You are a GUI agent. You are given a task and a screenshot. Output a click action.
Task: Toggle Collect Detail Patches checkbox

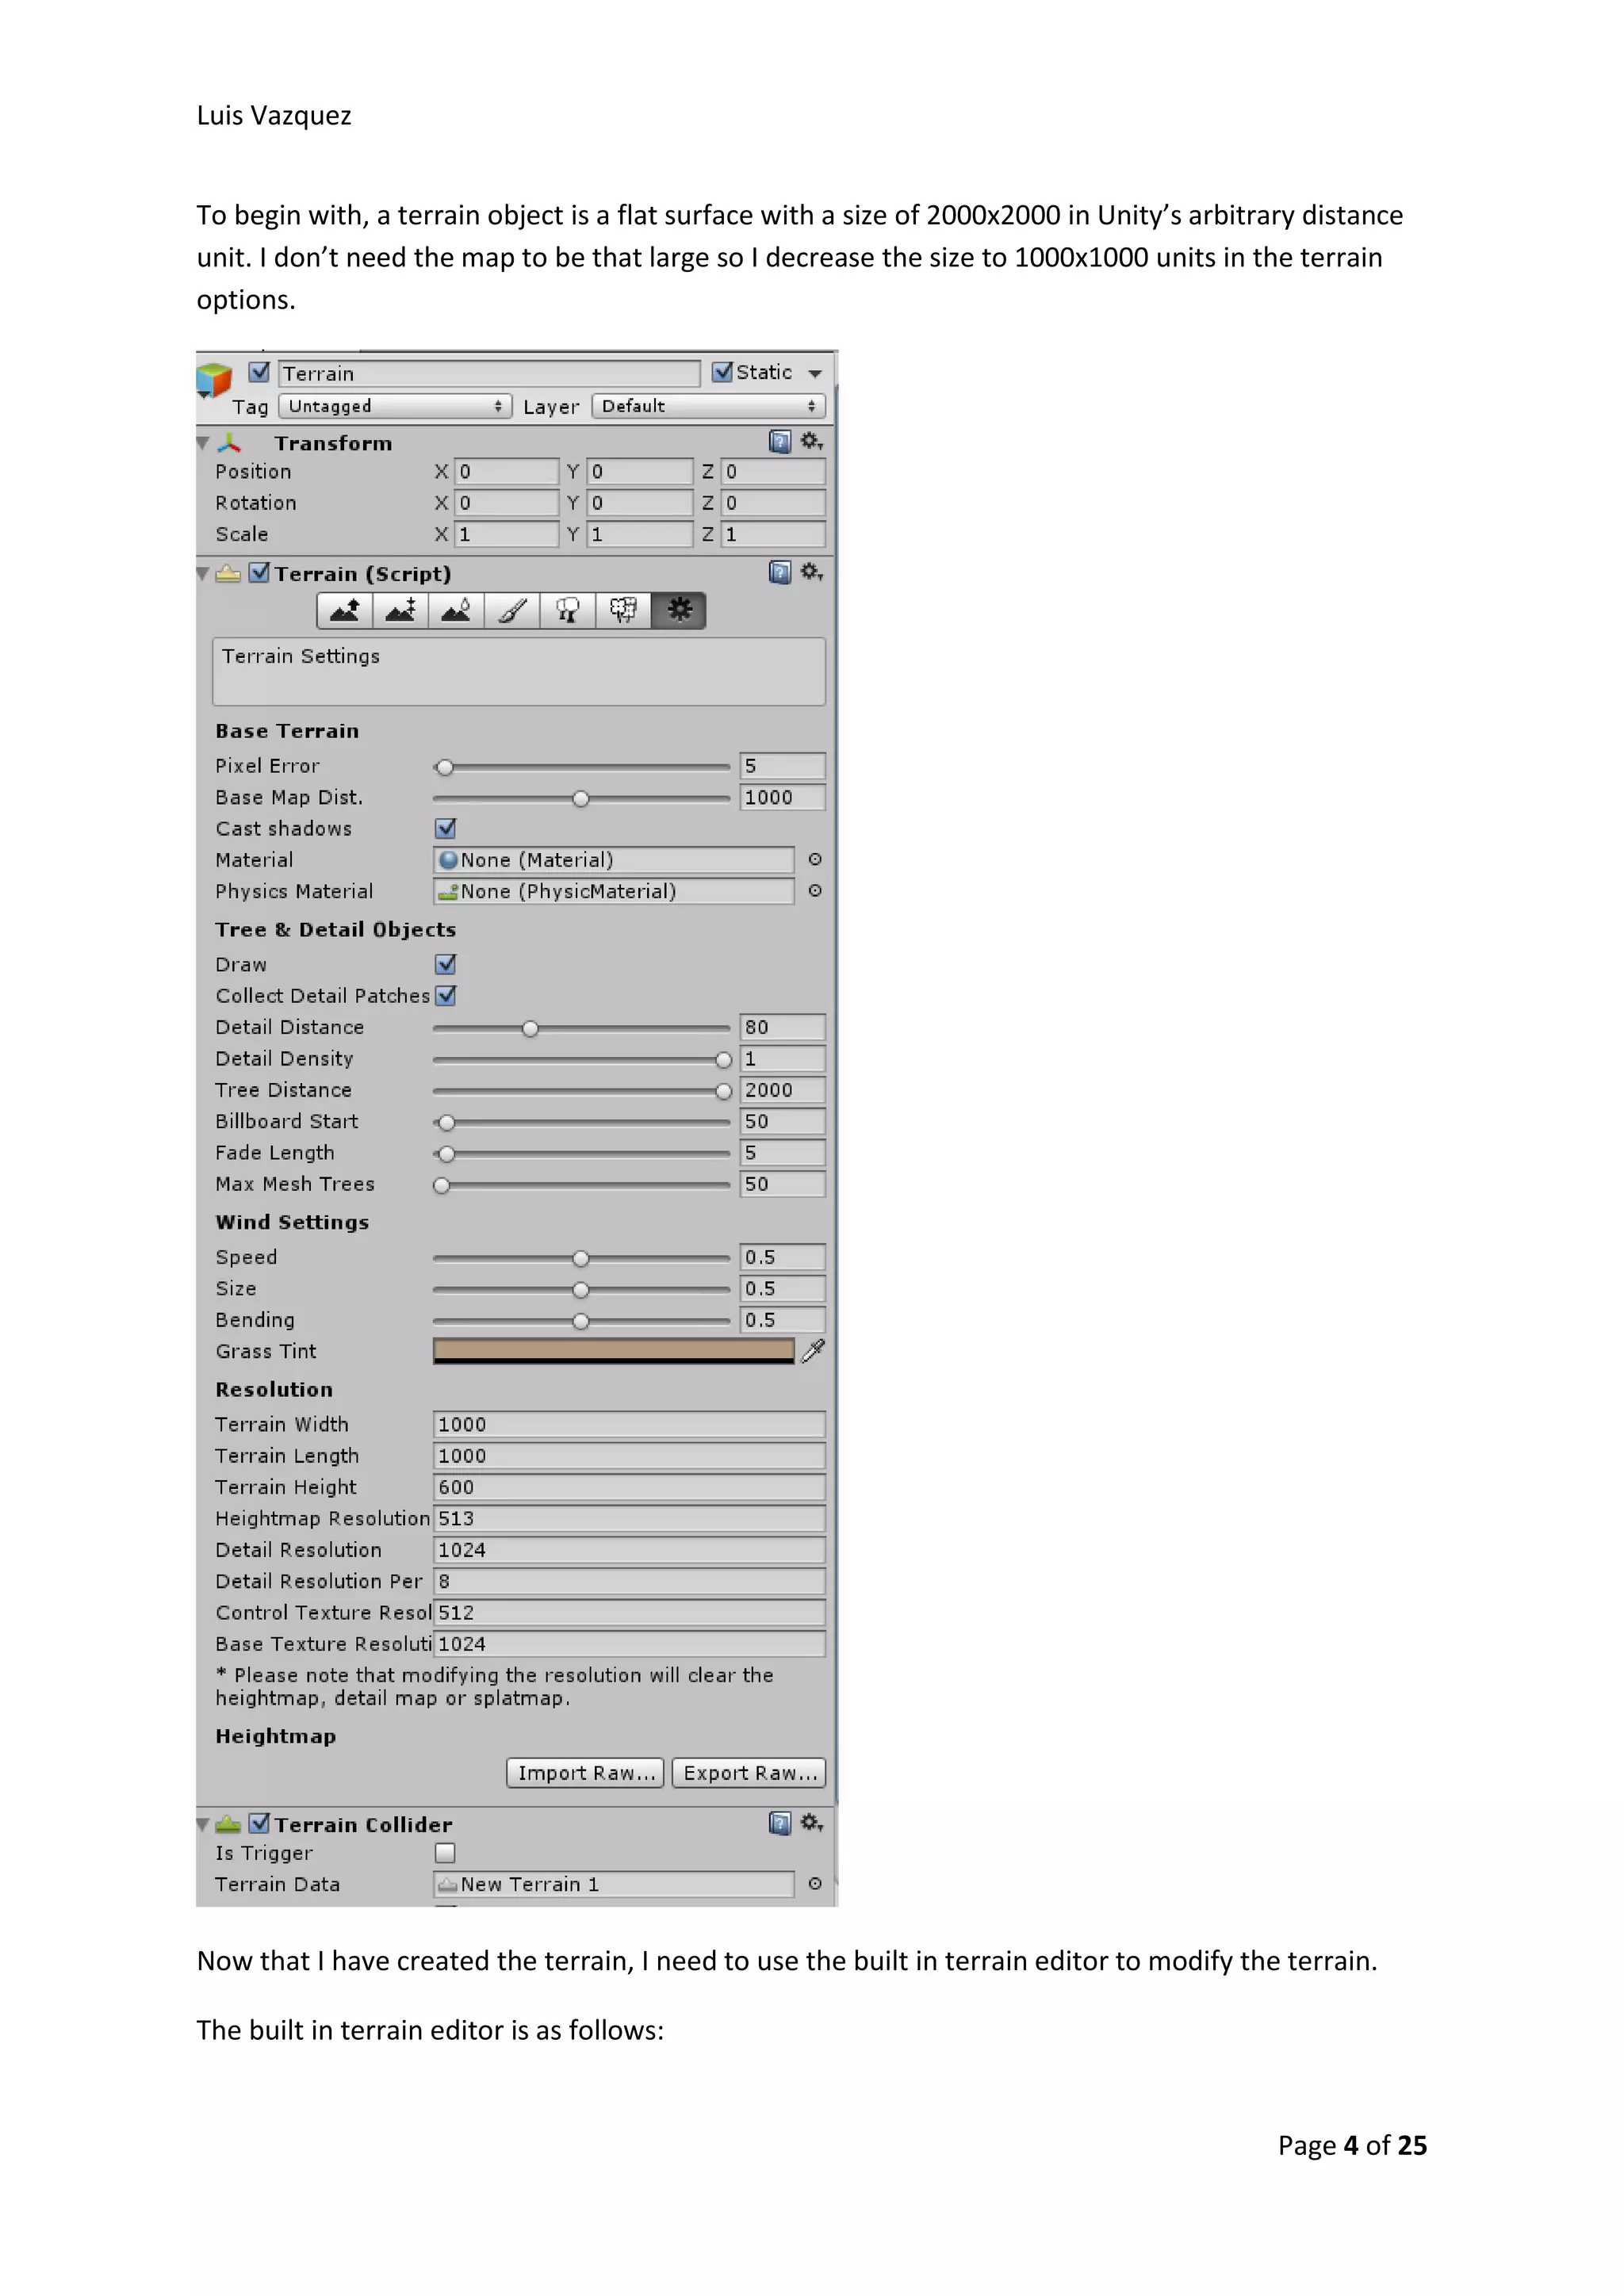click(x=446, y=995)
